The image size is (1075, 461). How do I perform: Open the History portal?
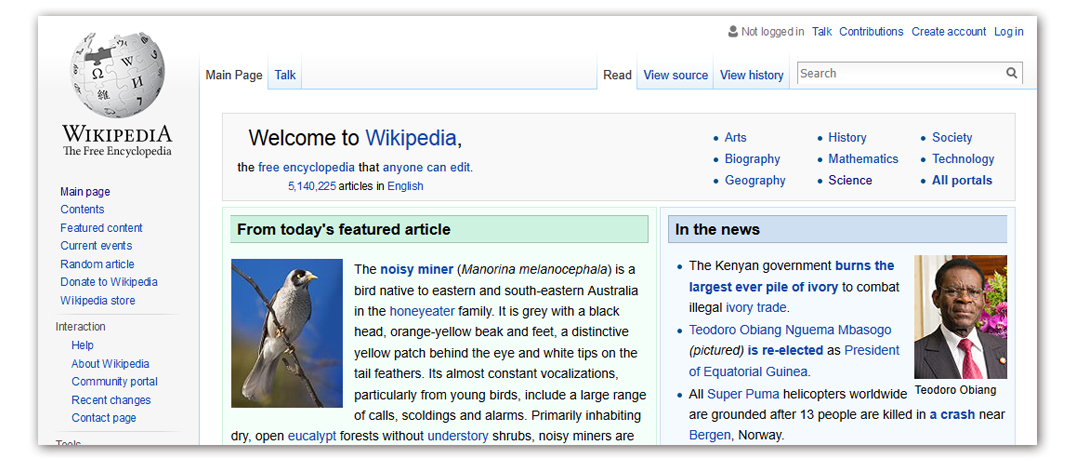point(847,137)
